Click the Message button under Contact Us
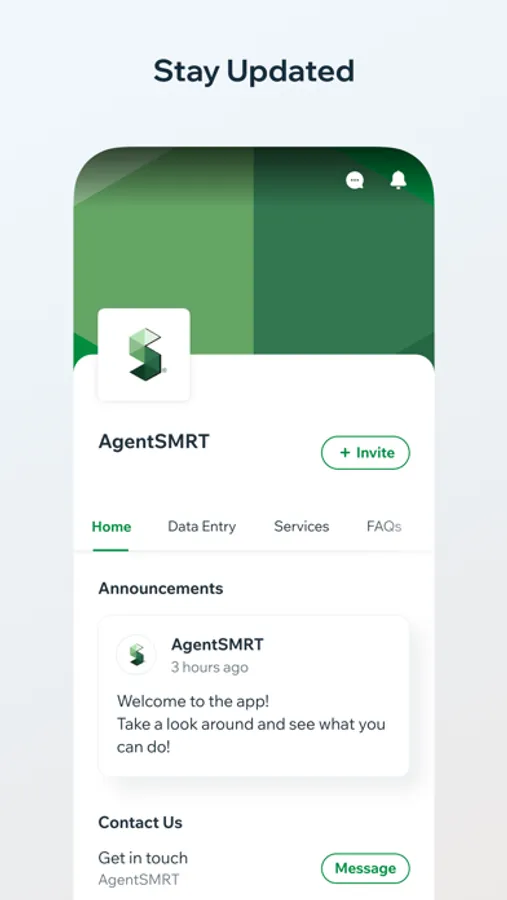Image resolution: width=507 pixels, height=900 pixels. 365,868
